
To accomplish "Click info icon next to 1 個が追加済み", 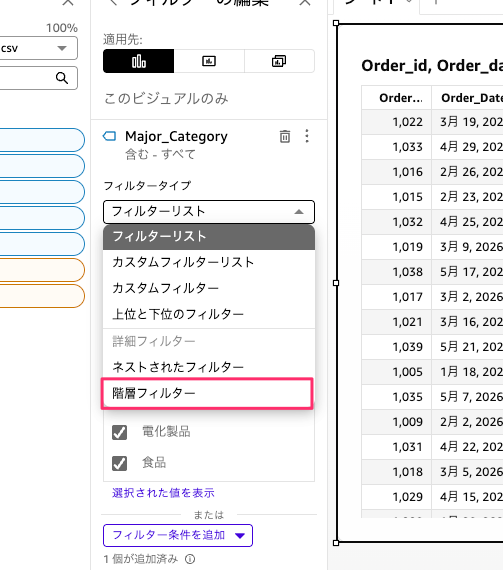I will pyautogui.click(x=190, y=559).
